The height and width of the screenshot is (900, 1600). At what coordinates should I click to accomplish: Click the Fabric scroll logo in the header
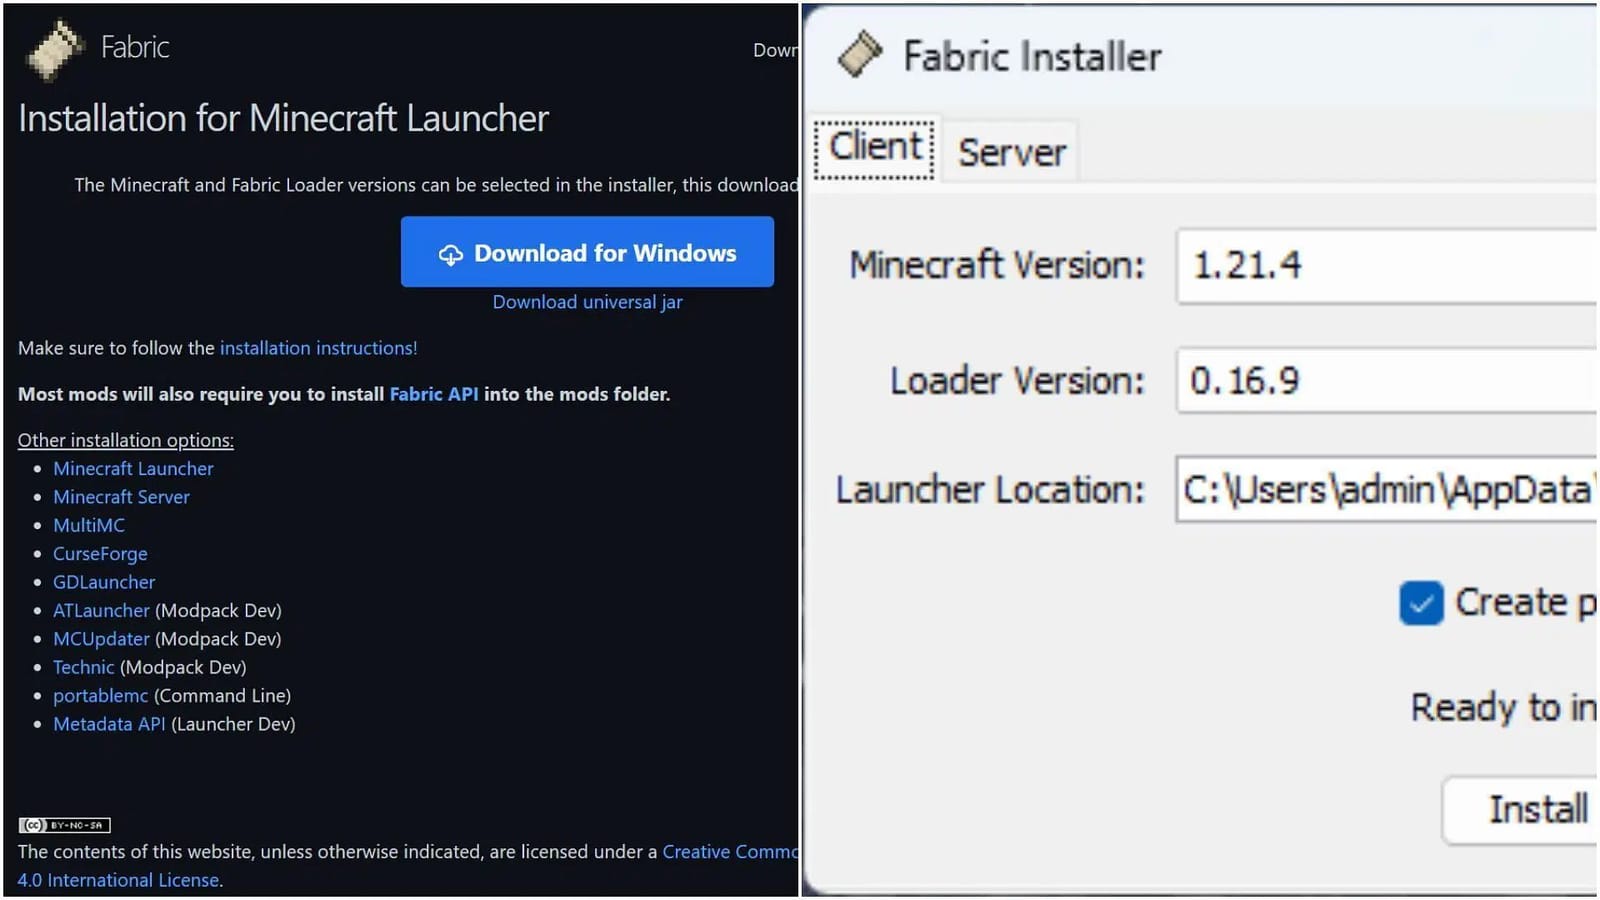click(55, 47)
